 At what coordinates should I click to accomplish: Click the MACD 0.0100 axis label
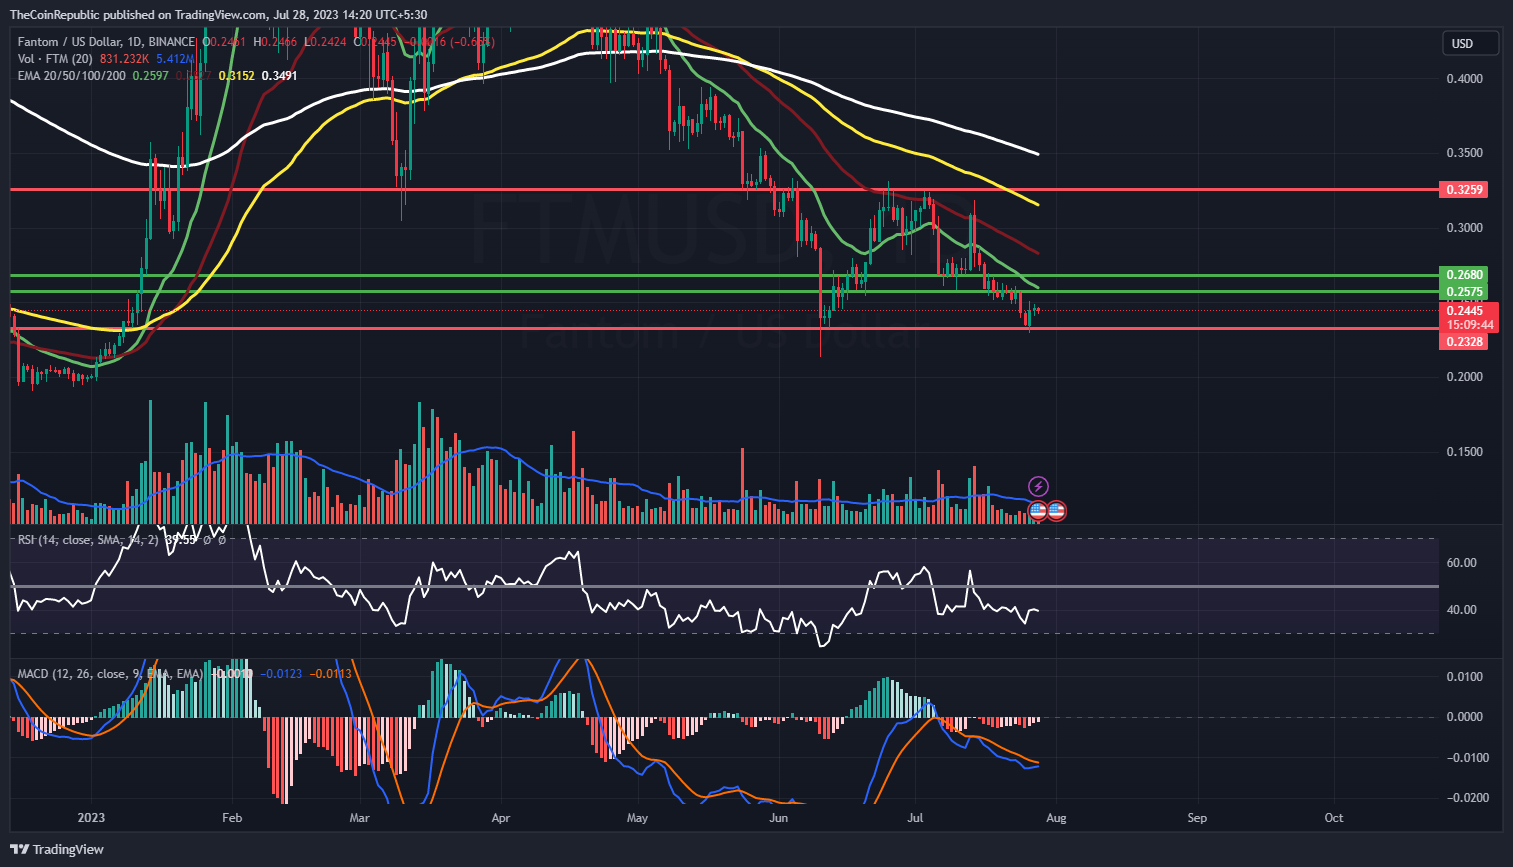[x=1465, y=677]
